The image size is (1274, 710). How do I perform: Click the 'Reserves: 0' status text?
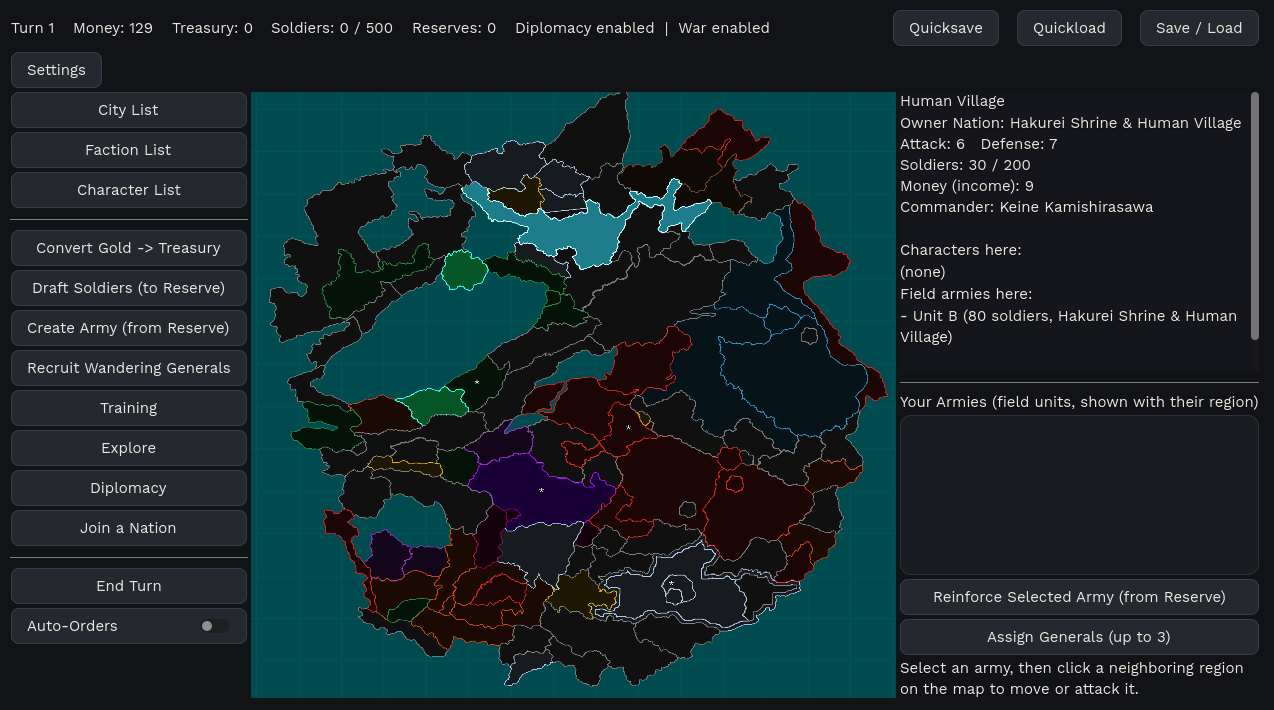454,28
